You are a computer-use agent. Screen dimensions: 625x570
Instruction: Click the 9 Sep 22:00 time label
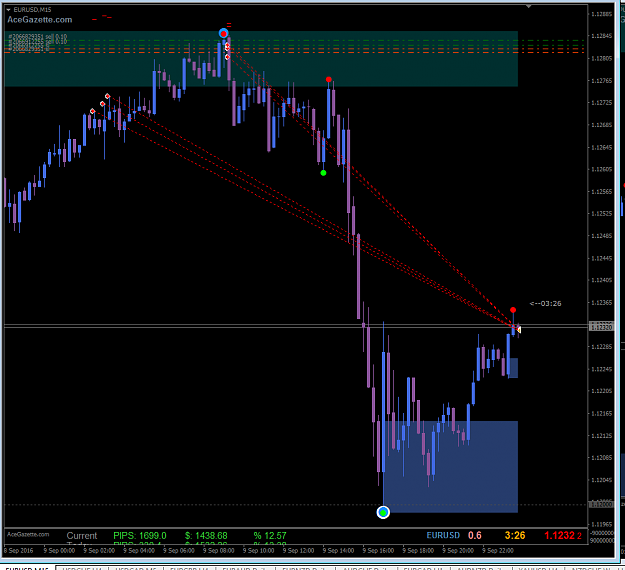498,550
